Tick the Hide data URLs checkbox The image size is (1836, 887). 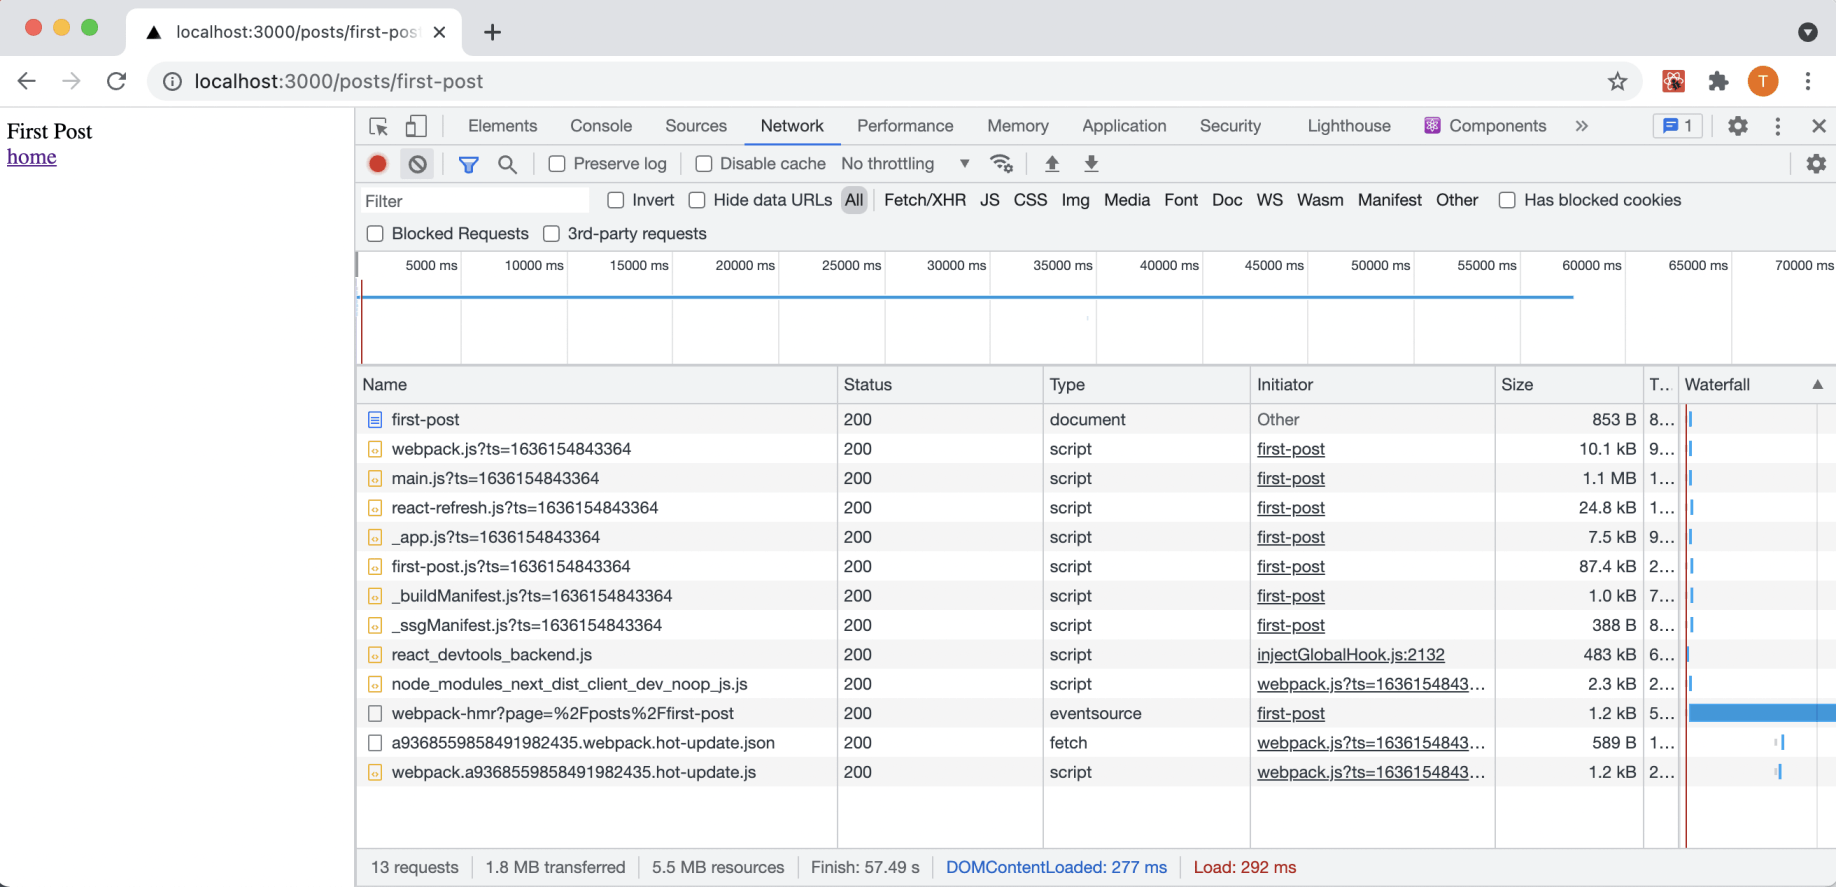point(697,200)
